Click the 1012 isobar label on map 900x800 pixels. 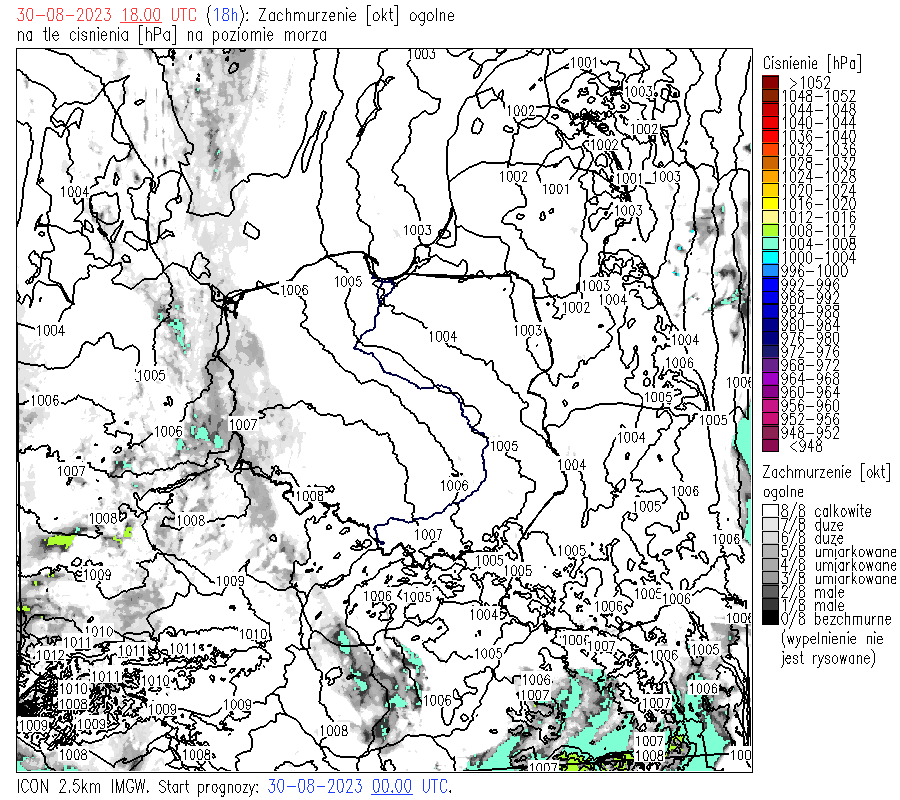pos(50,655)
